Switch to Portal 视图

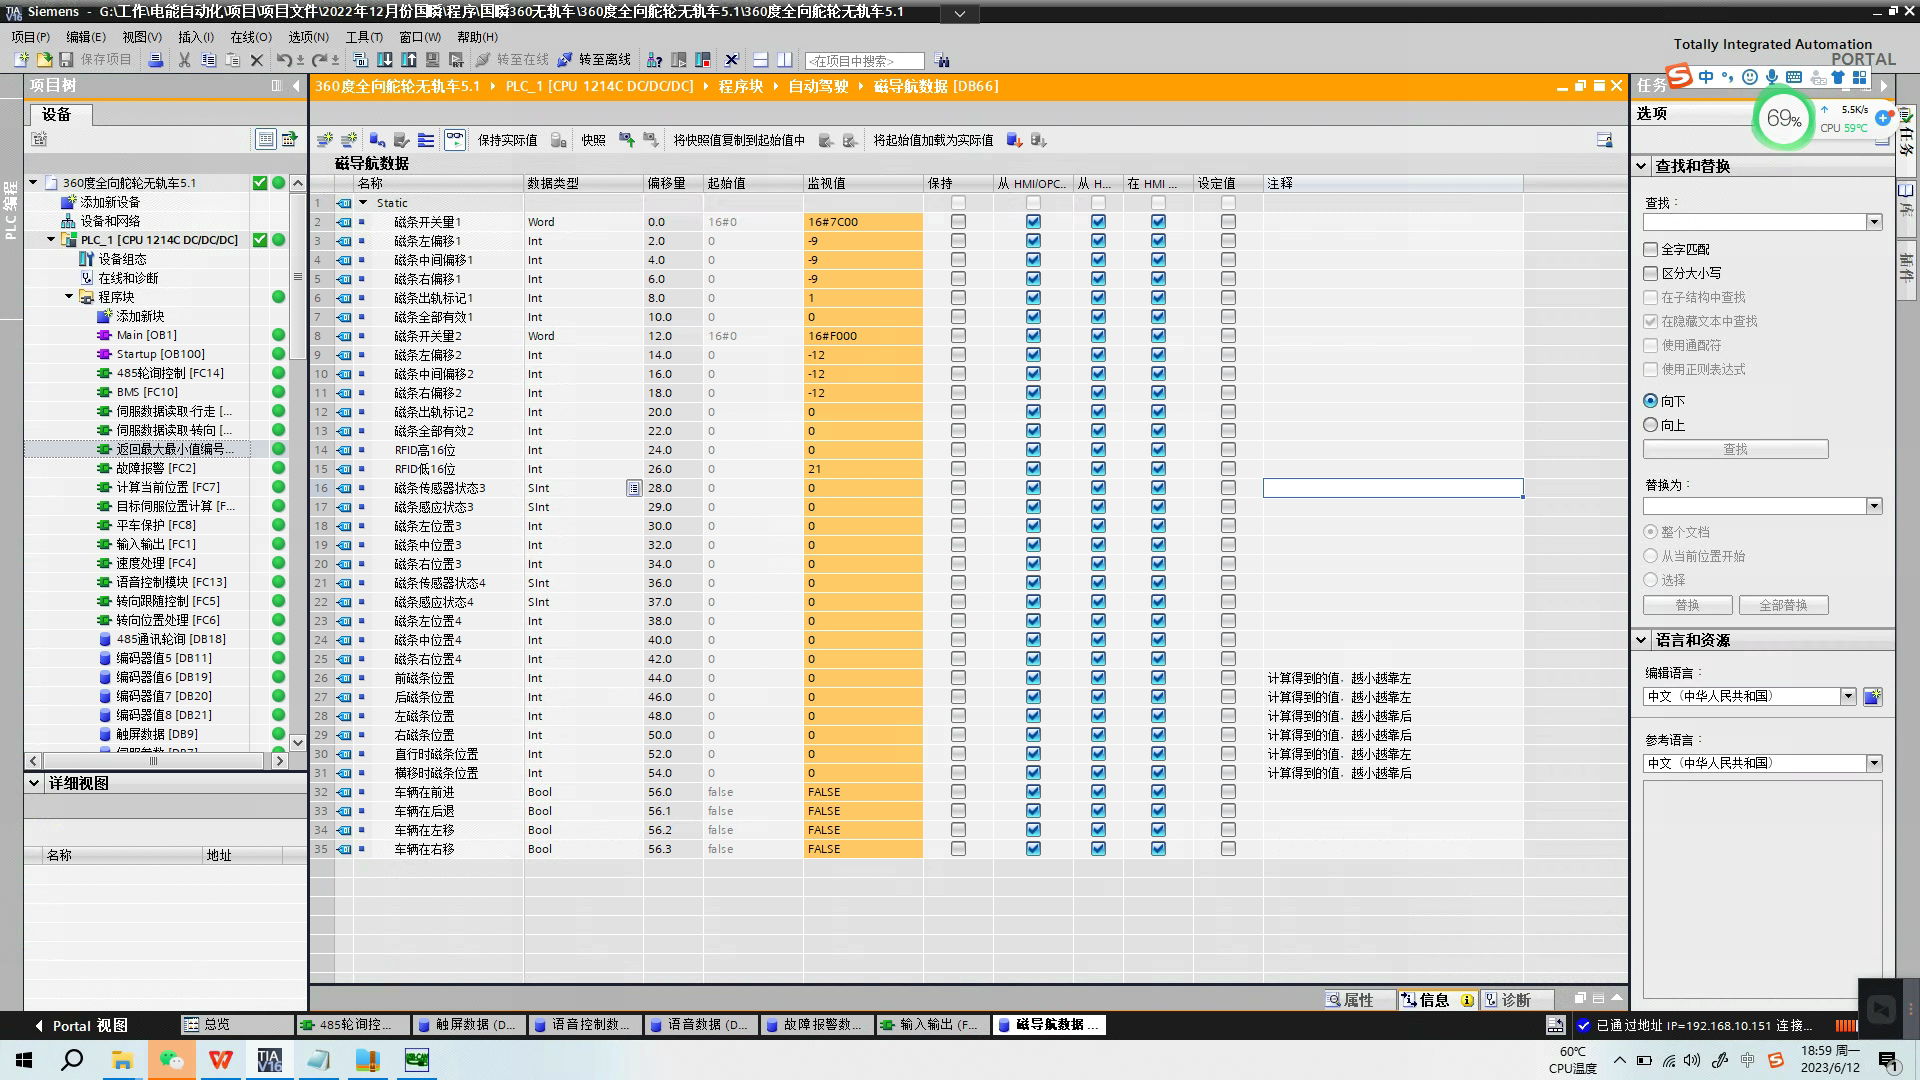tap(82, 1025)
